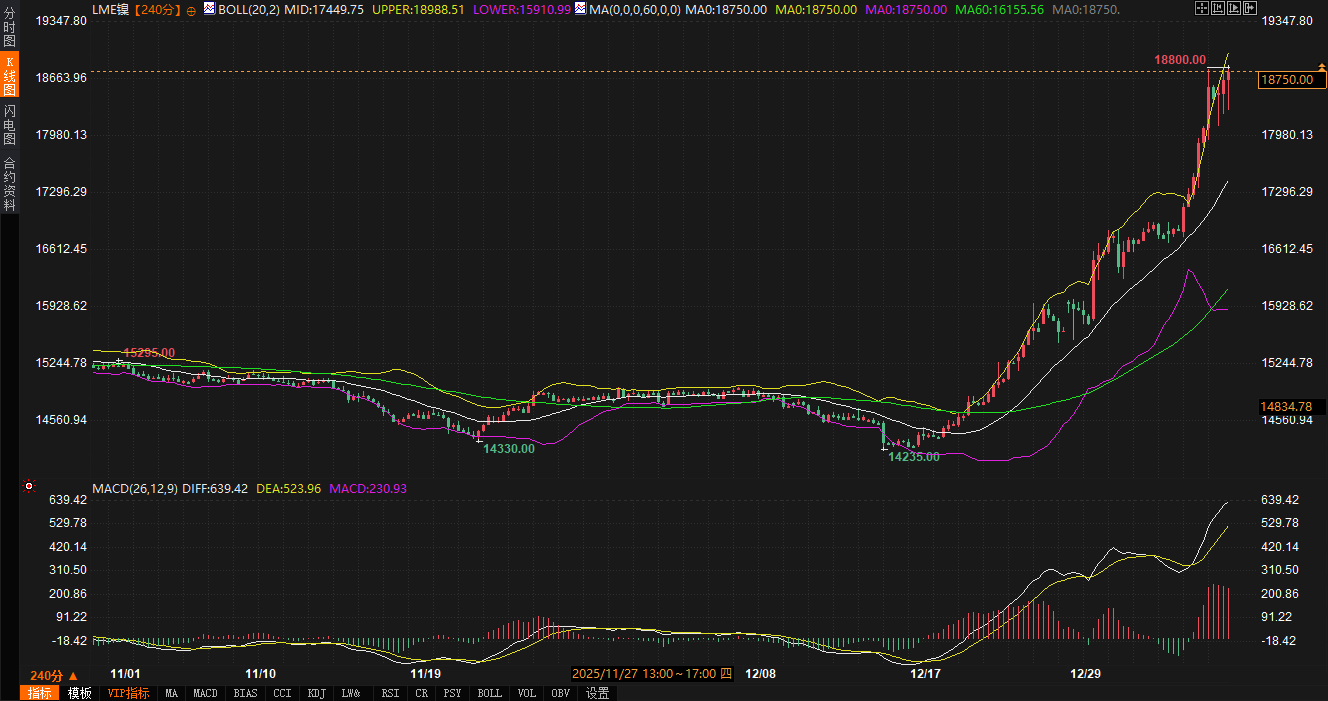The image size is (1328, 701).
Task: Expand the 240分 period selector at bottom left
Action: tap(53, 675)
